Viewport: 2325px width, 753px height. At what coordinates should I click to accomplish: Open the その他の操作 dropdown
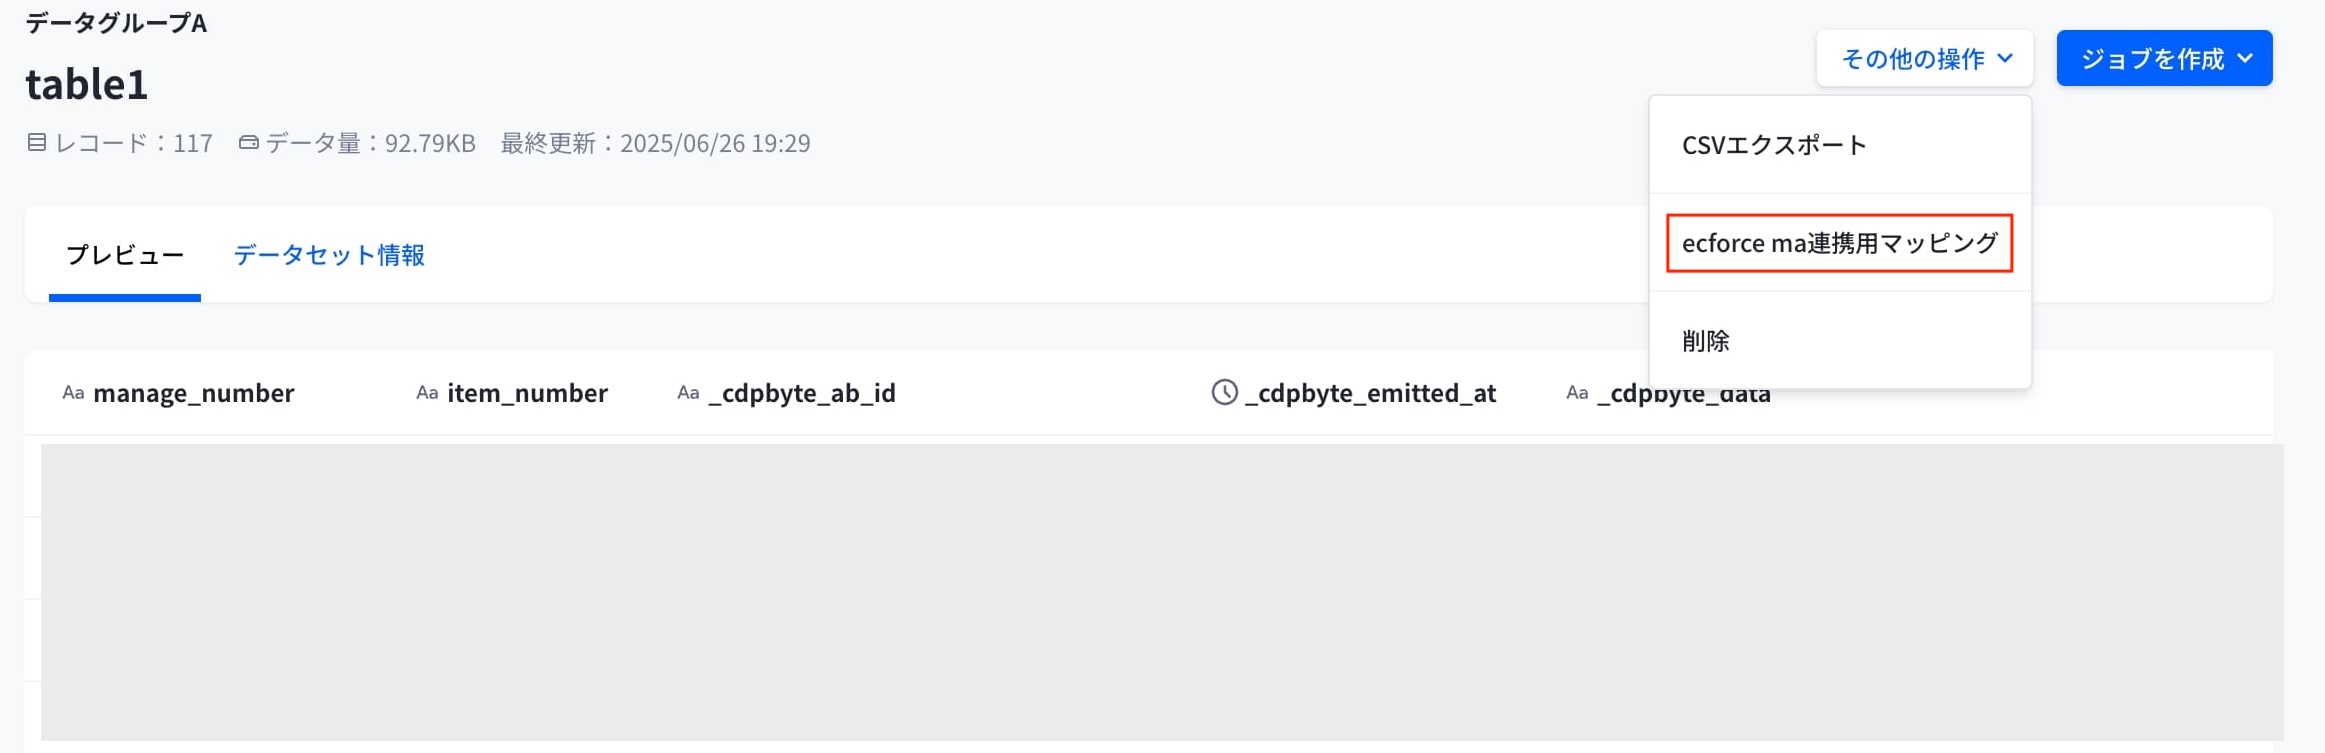[x=1924, y=58]
